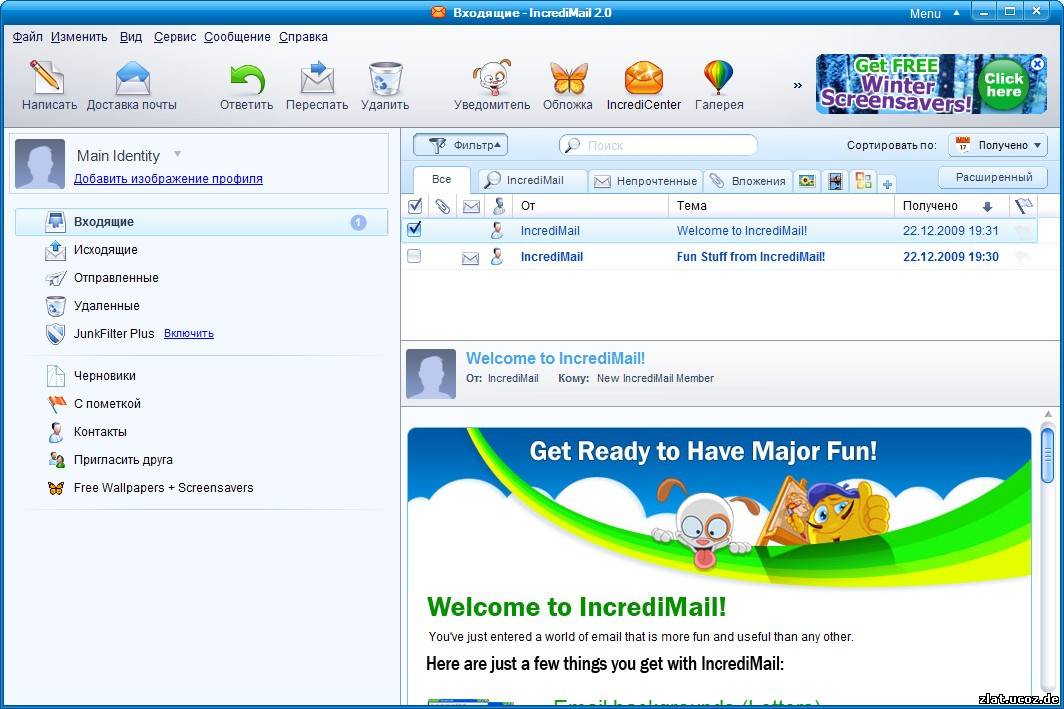
Task: Open the photo attachments filter tab icon
Action: 807,181
